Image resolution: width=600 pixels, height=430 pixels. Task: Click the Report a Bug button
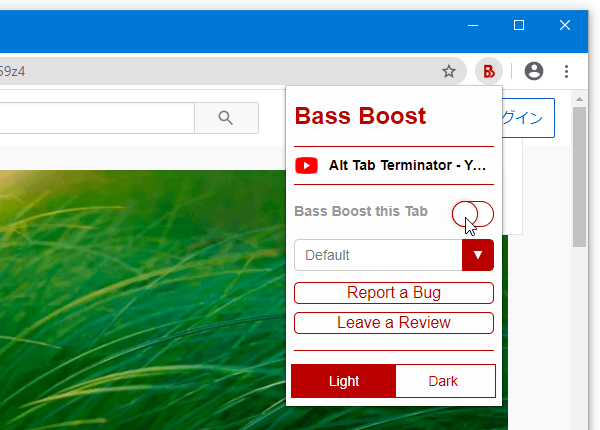click(394, 293)
